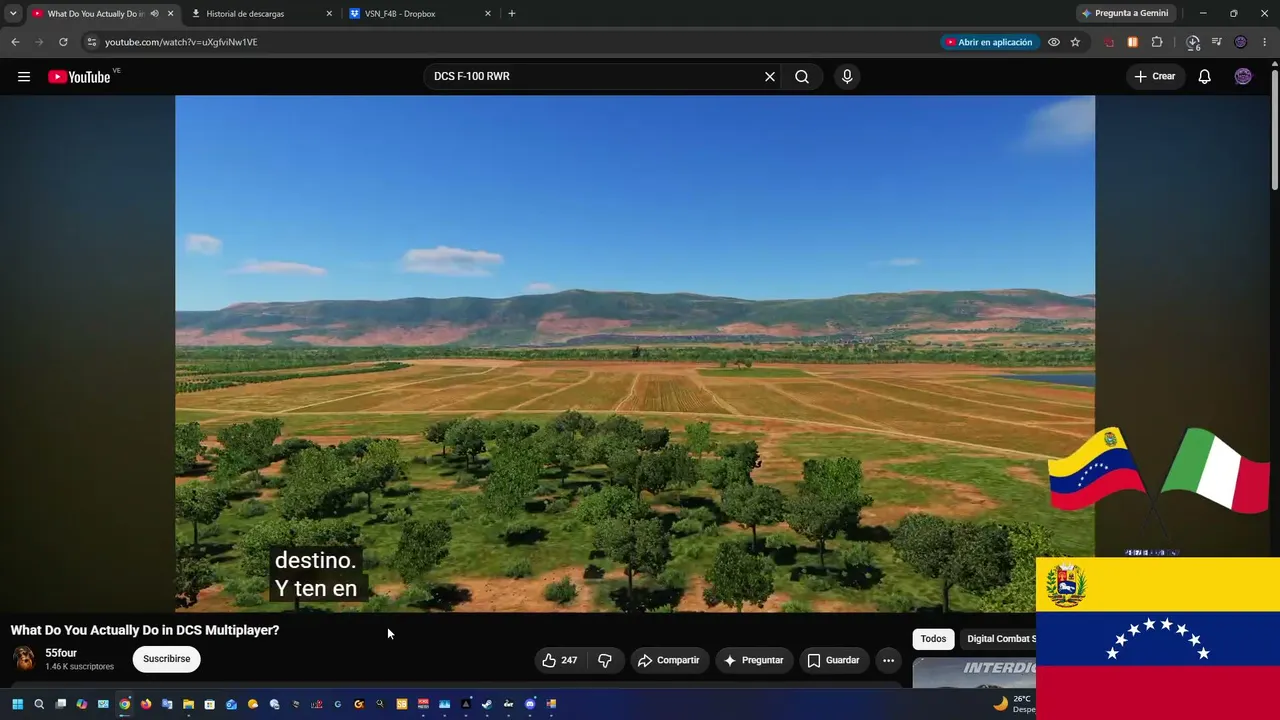The width and height of the screenshot is (1280, 720).
Task: Close the Historial de descargas tab
Action: 329,14
